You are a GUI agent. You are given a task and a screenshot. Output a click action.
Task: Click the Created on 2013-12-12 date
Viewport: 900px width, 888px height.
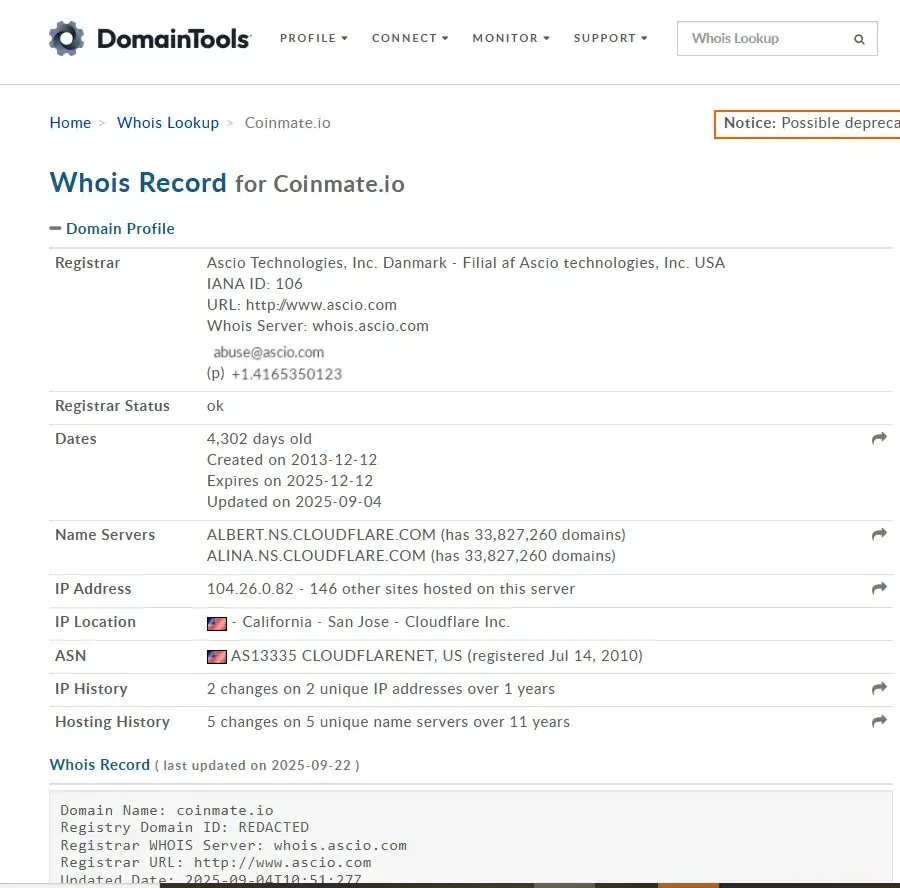292,460
